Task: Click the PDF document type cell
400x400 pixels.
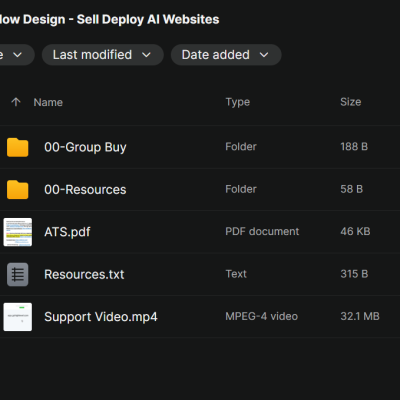Action: click(262, 231)
